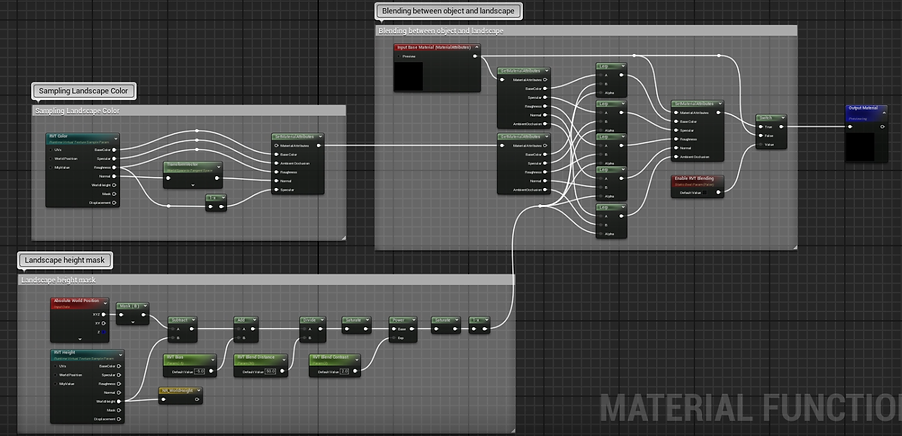Image resolution: width=902 pixels, height=436 pixels.
Task: Open the RVT Bias parameter chevron
Action: [212, 359]
